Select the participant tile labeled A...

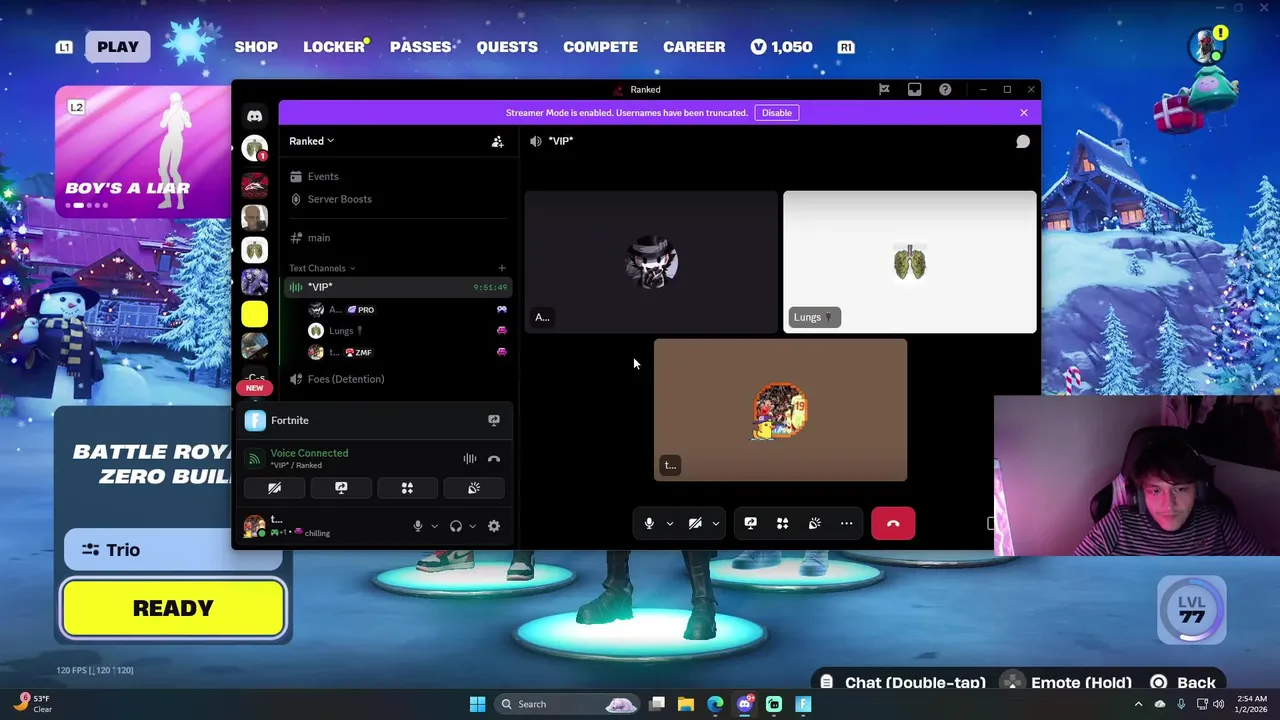coord(651,262)
